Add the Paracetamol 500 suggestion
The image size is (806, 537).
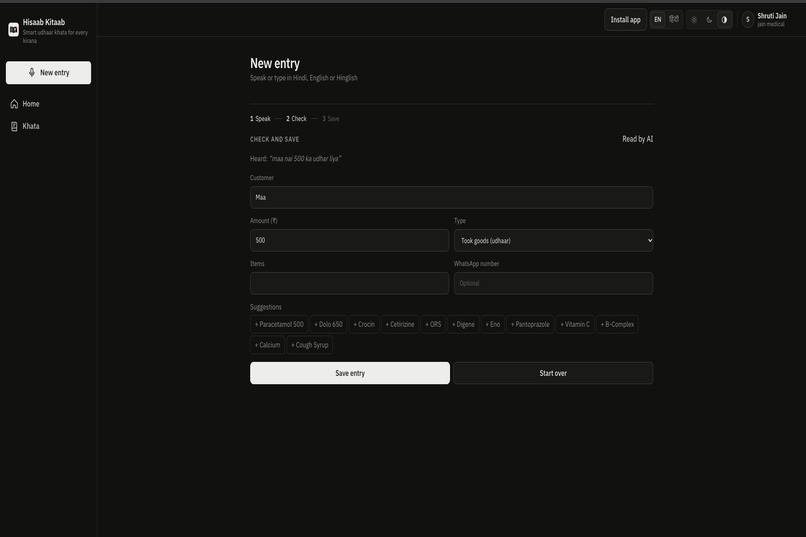pos(279,324)
